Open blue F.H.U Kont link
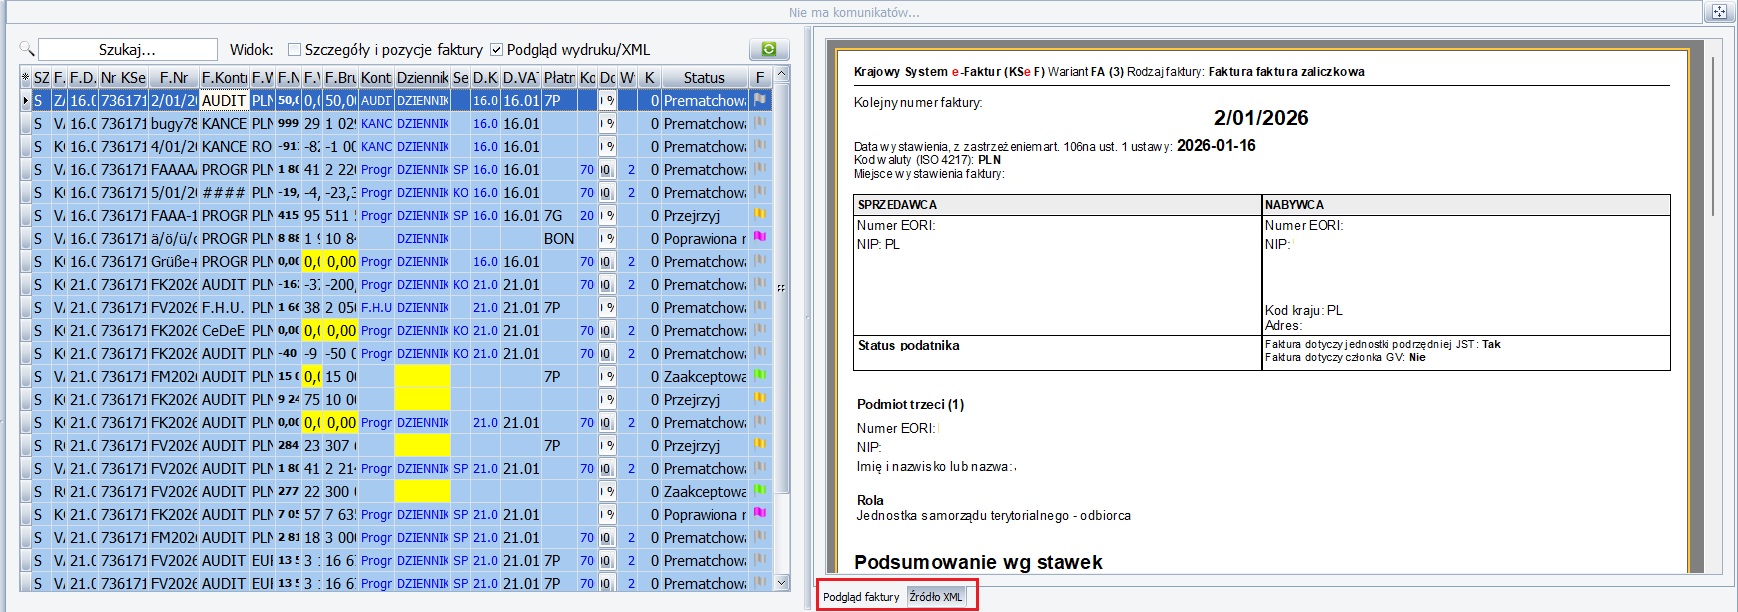 [x=376, y=307]
